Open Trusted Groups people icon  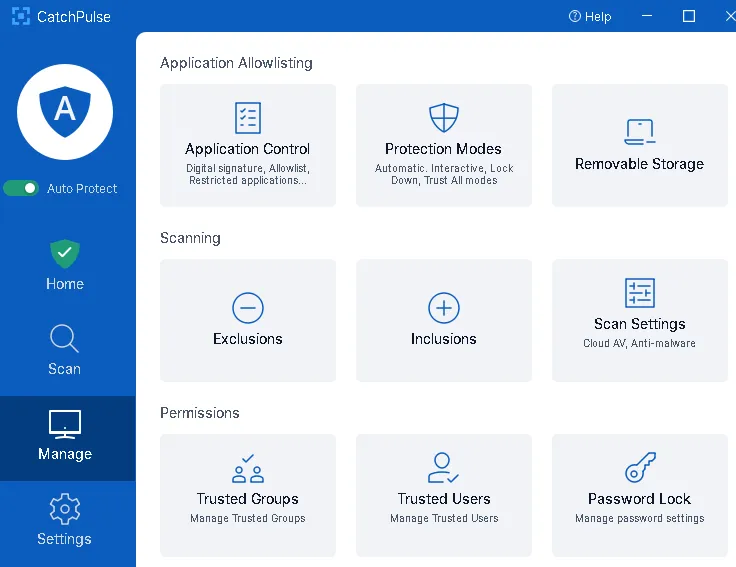coord(248,468)
